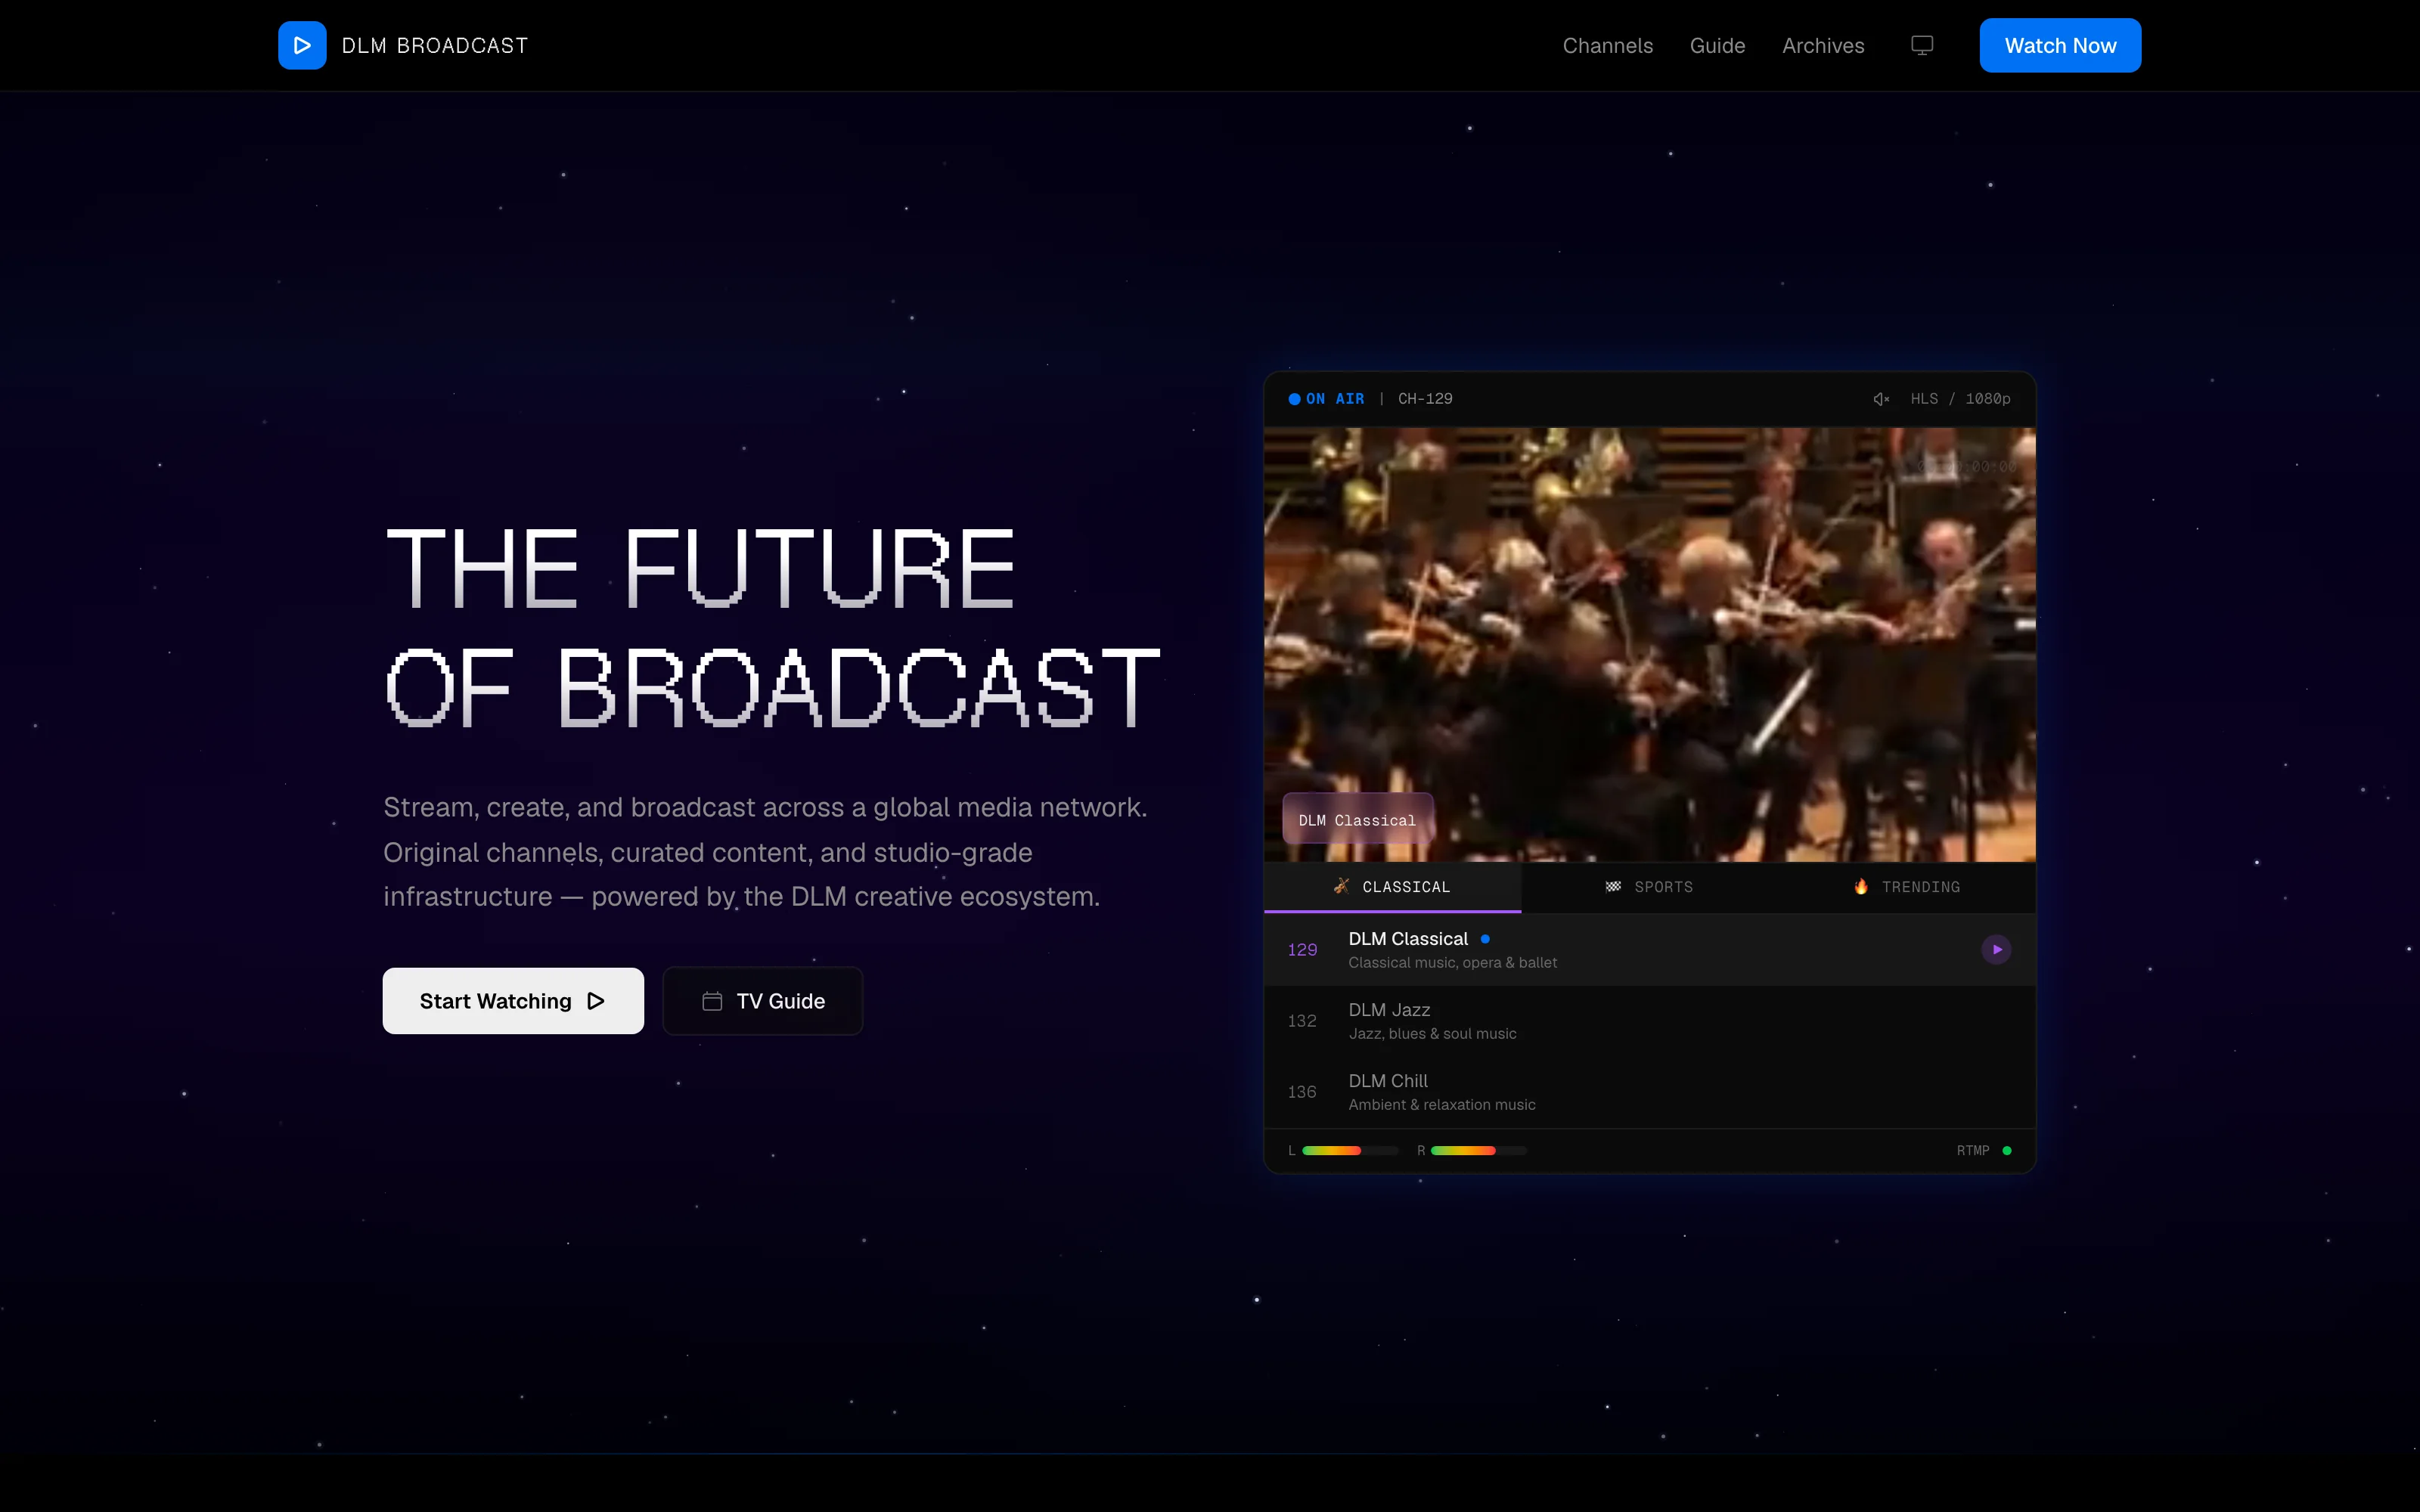Click the DLM Broadcast play logo icon
Image resolution: width=2420 pixels, height=1512 pixels.
pyautogui.click(x=302, y=45)
